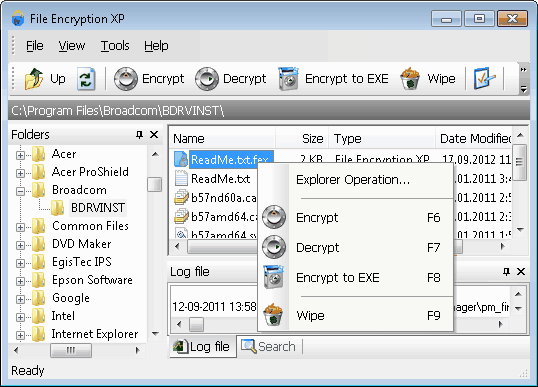Image resolution: width=538 pixels, height=387 pixels.
Task: Select the Common Files folder label
Action: coord(90,226)
